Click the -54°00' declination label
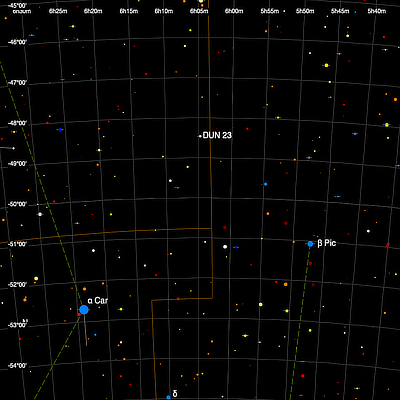400x400 pixels. click(17, 366)
